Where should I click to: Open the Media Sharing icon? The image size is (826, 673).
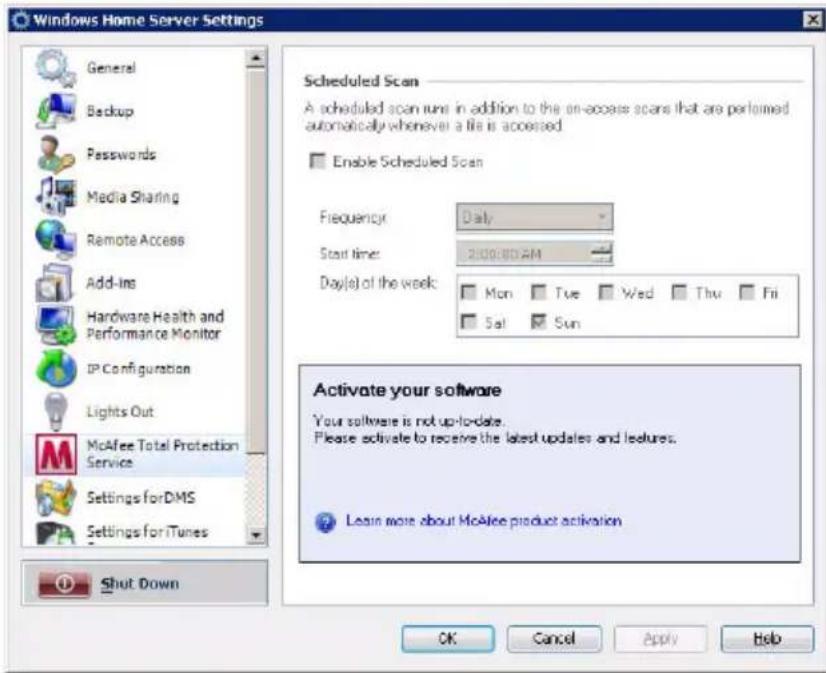click(55, 196)
